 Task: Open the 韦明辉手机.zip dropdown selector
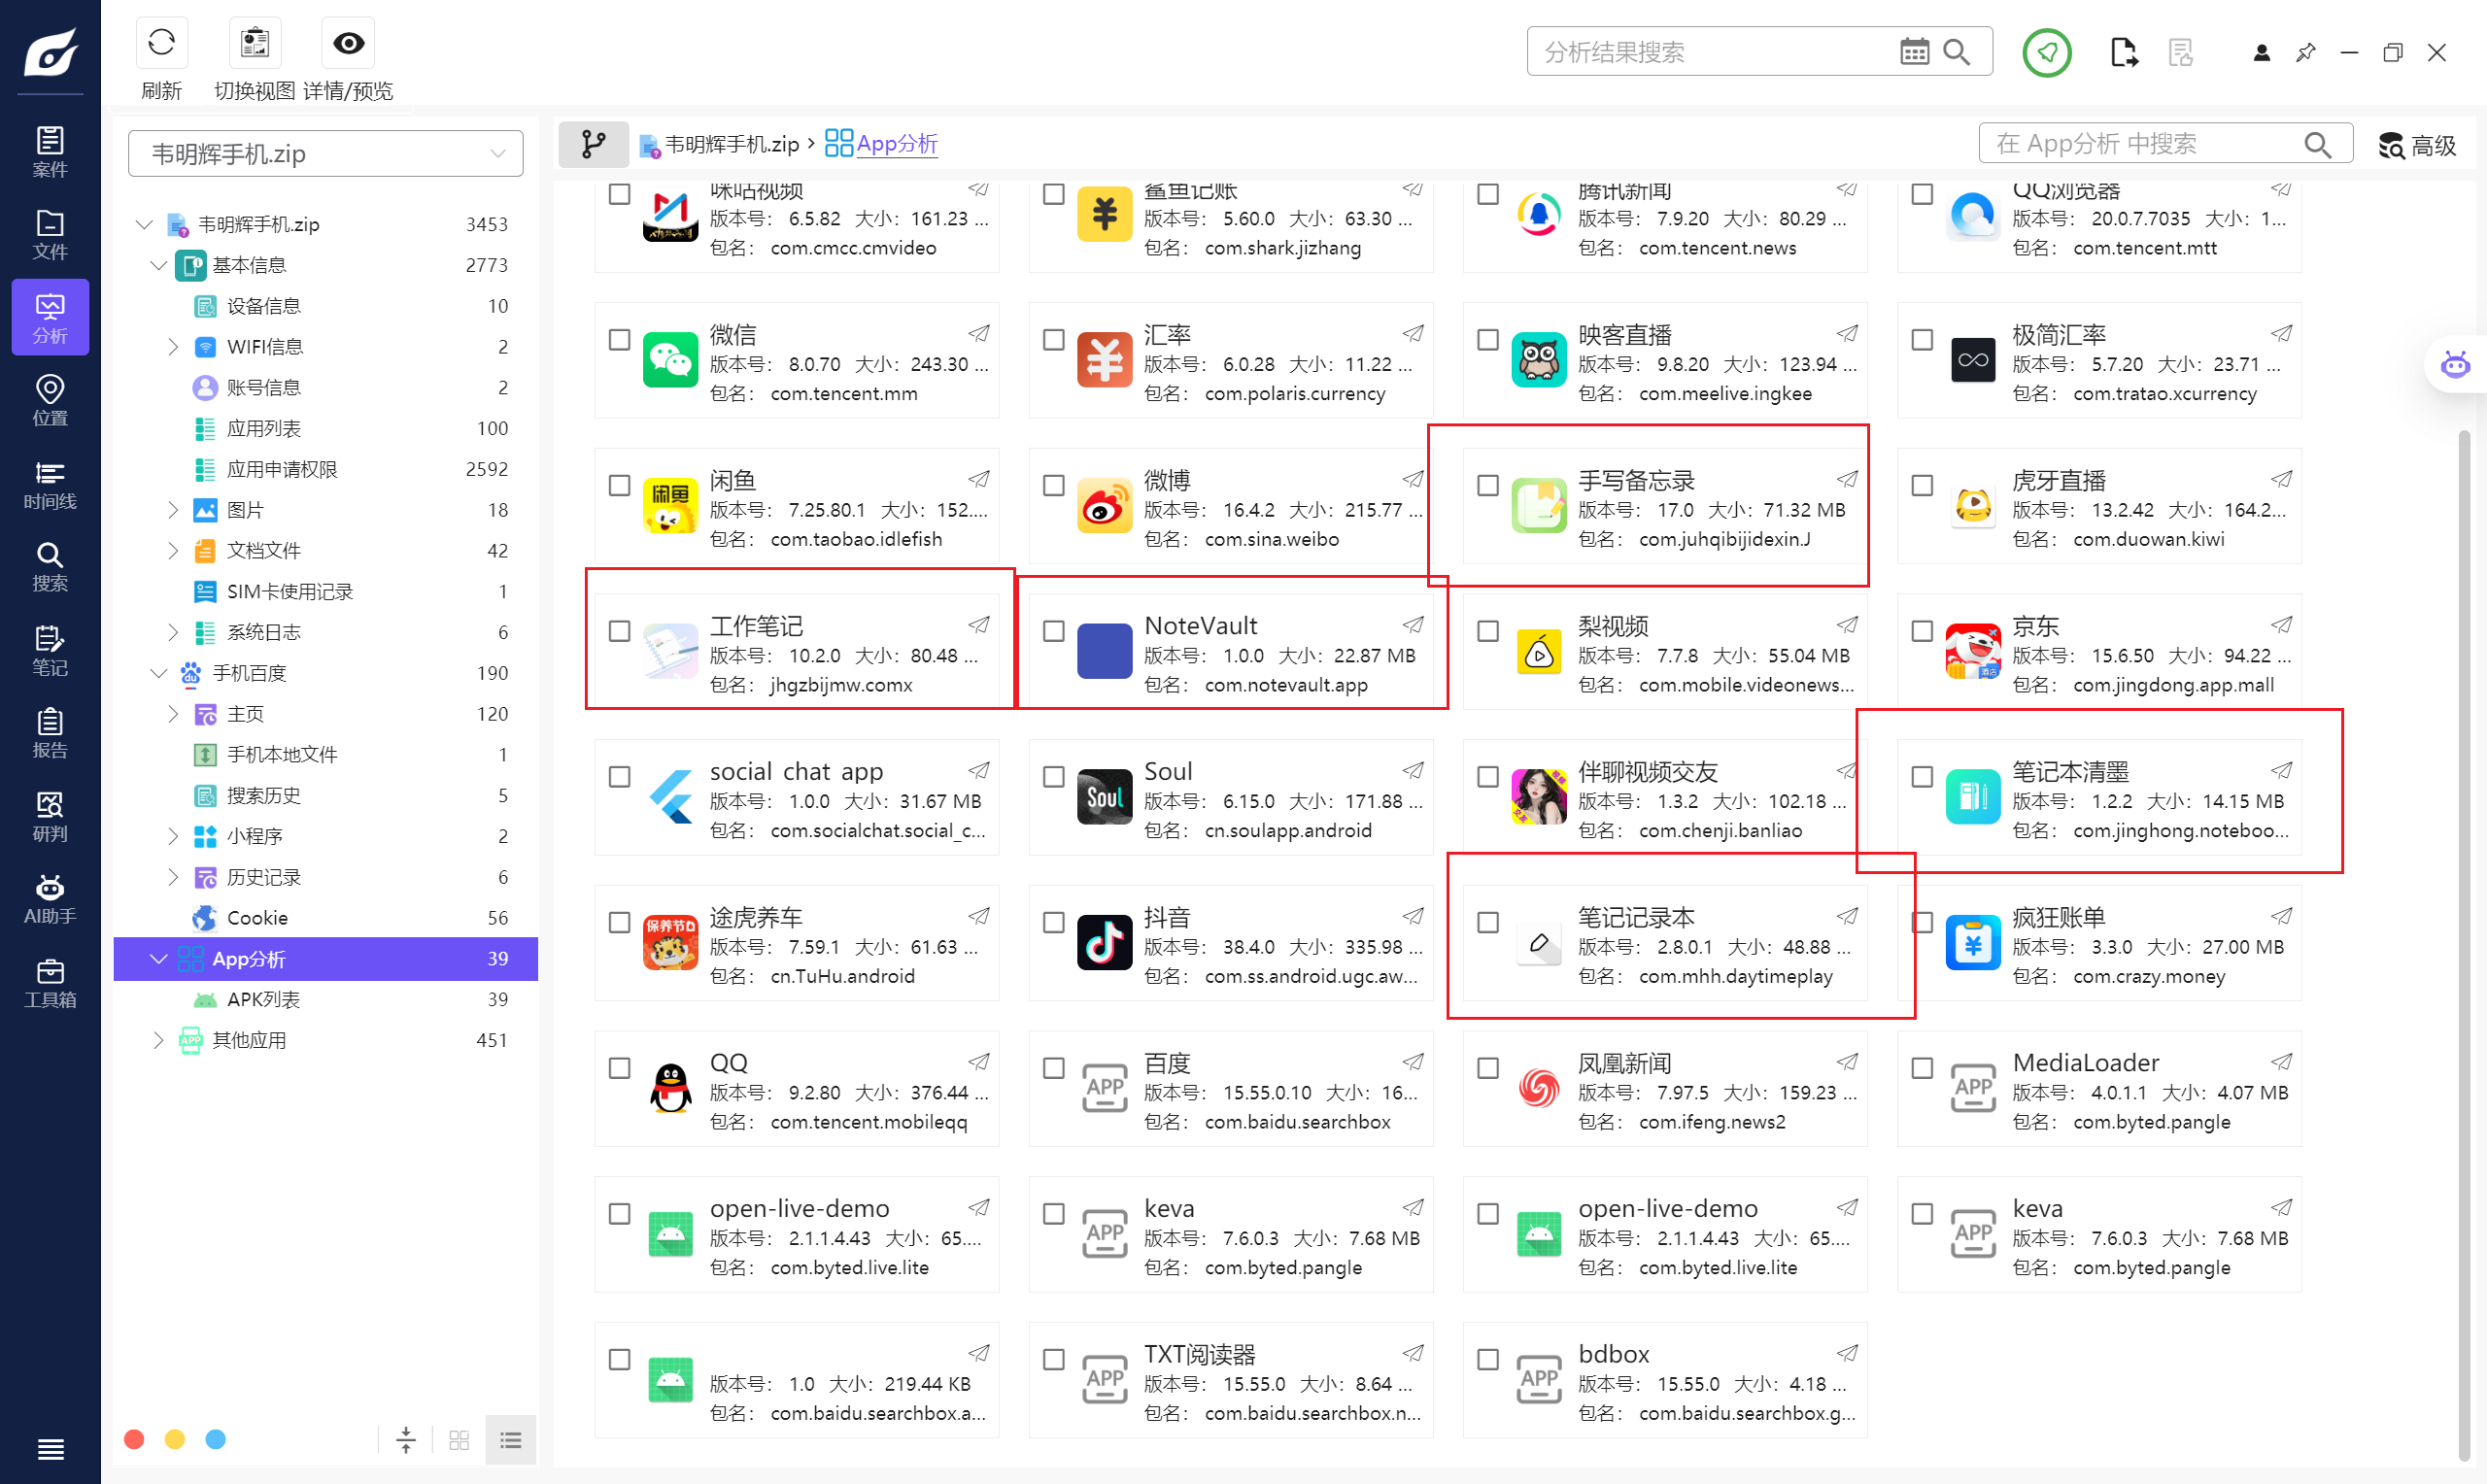click(325, 153)
